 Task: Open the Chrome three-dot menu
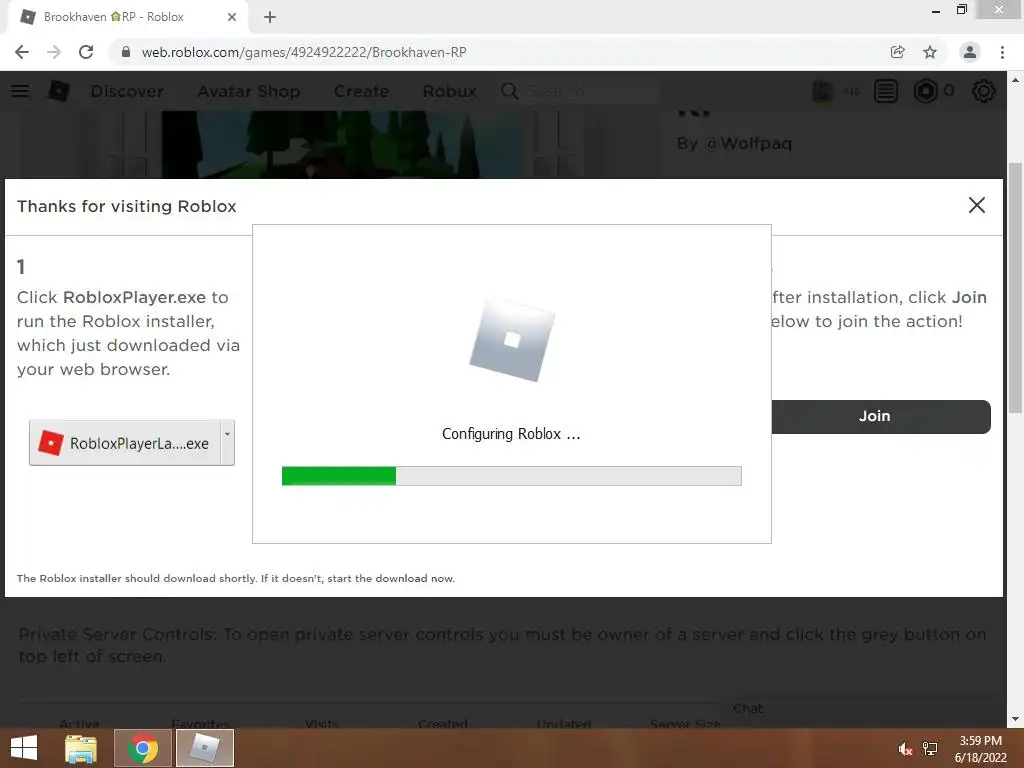point(1002,52)
